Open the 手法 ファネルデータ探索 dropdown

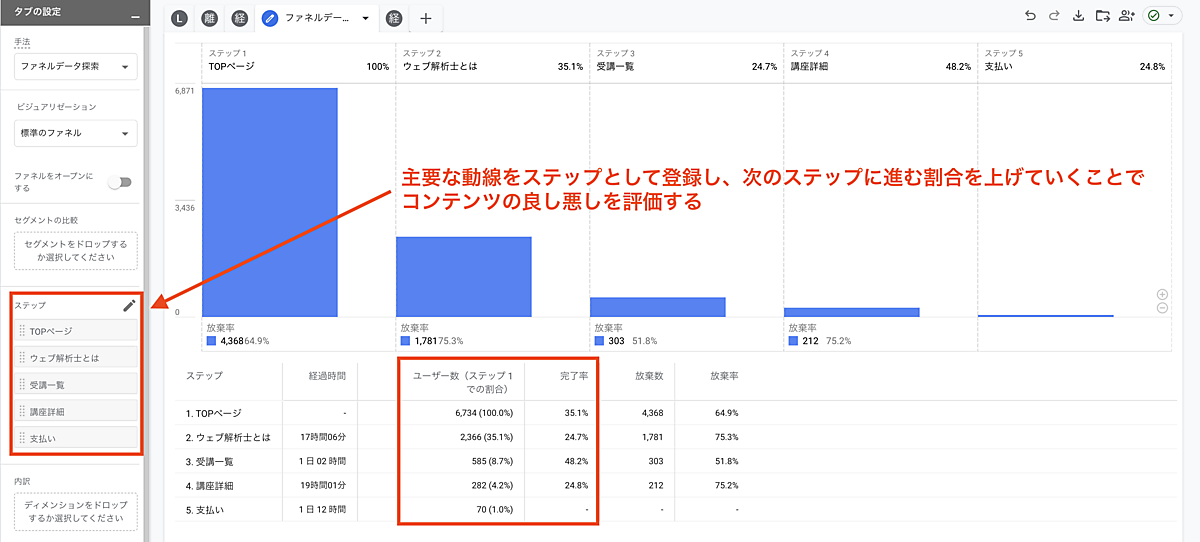pyautogui.click(x=76, y=67)
